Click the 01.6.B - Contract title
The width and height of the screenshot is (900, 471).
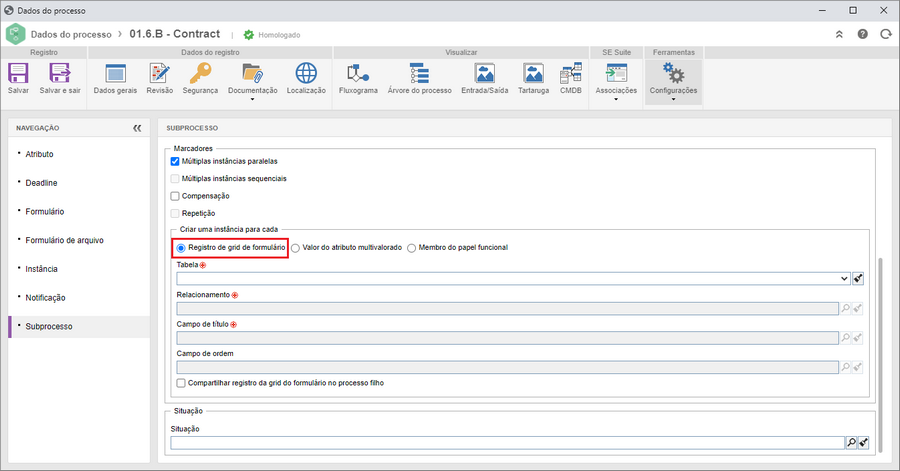pos(174,34)
